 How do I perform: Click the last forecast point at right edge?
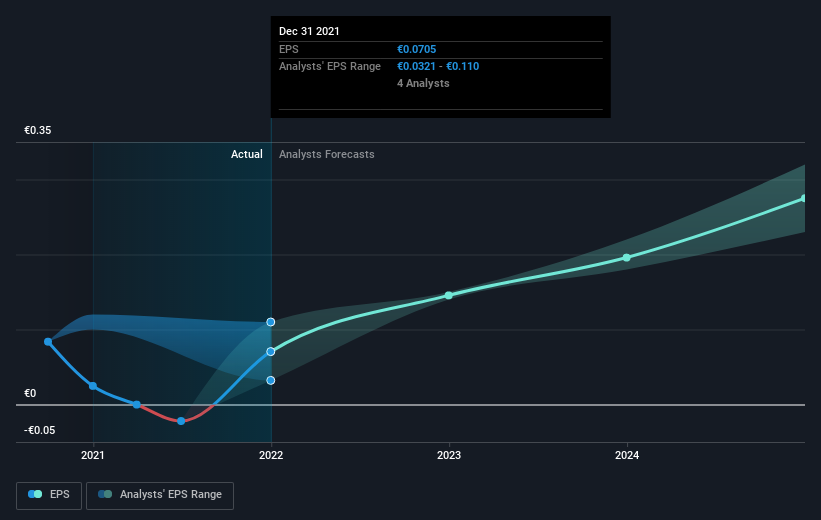click(804, 198)
